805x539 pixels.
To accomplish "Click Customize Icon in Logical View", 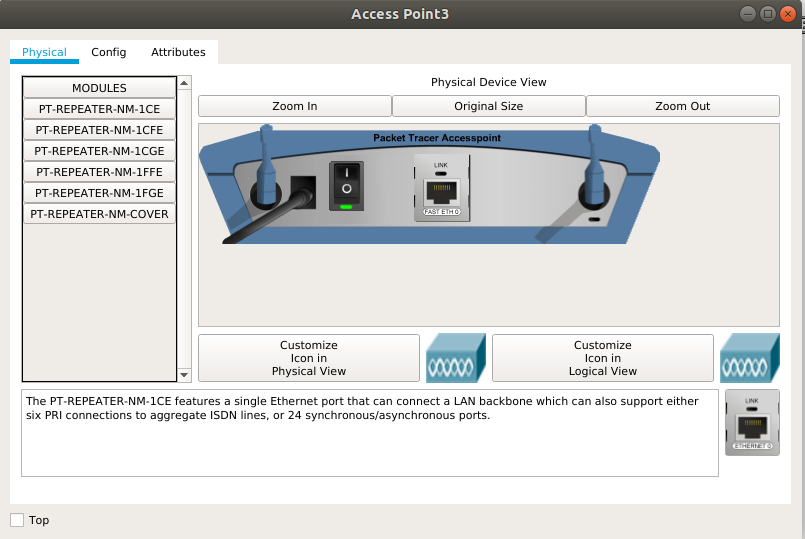I will click(602, 358).
